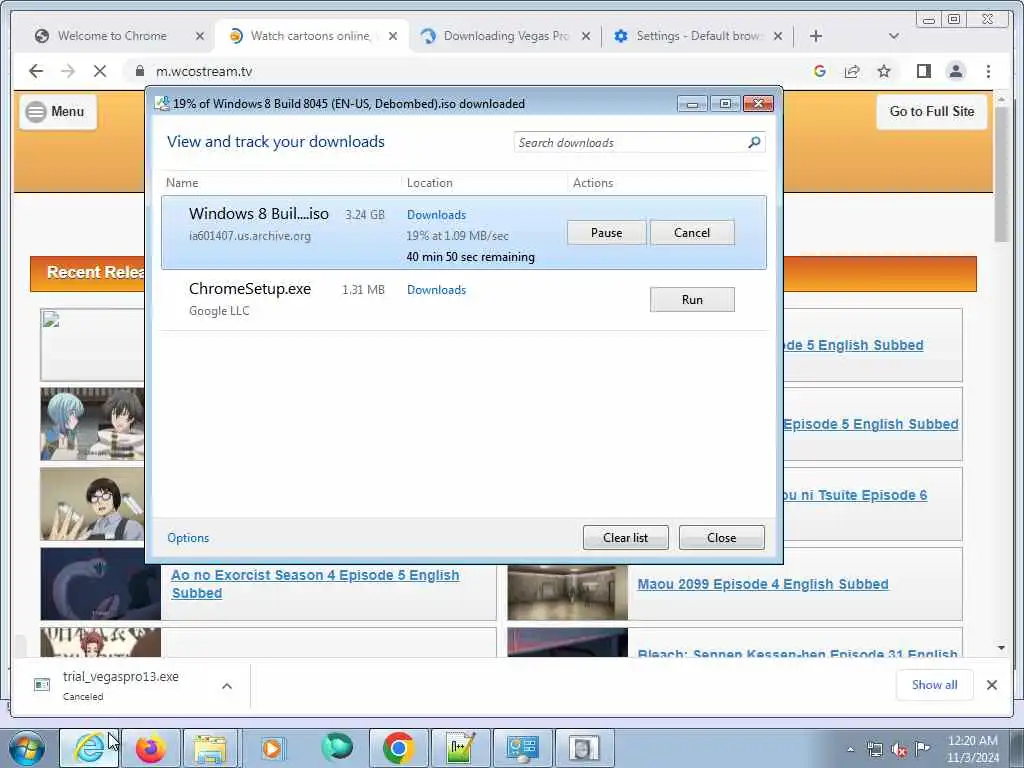1024x768 pixels.
Task: Click the Chrome icon in the taskbar
Action: pyautogui.click(x=398, y=748)
